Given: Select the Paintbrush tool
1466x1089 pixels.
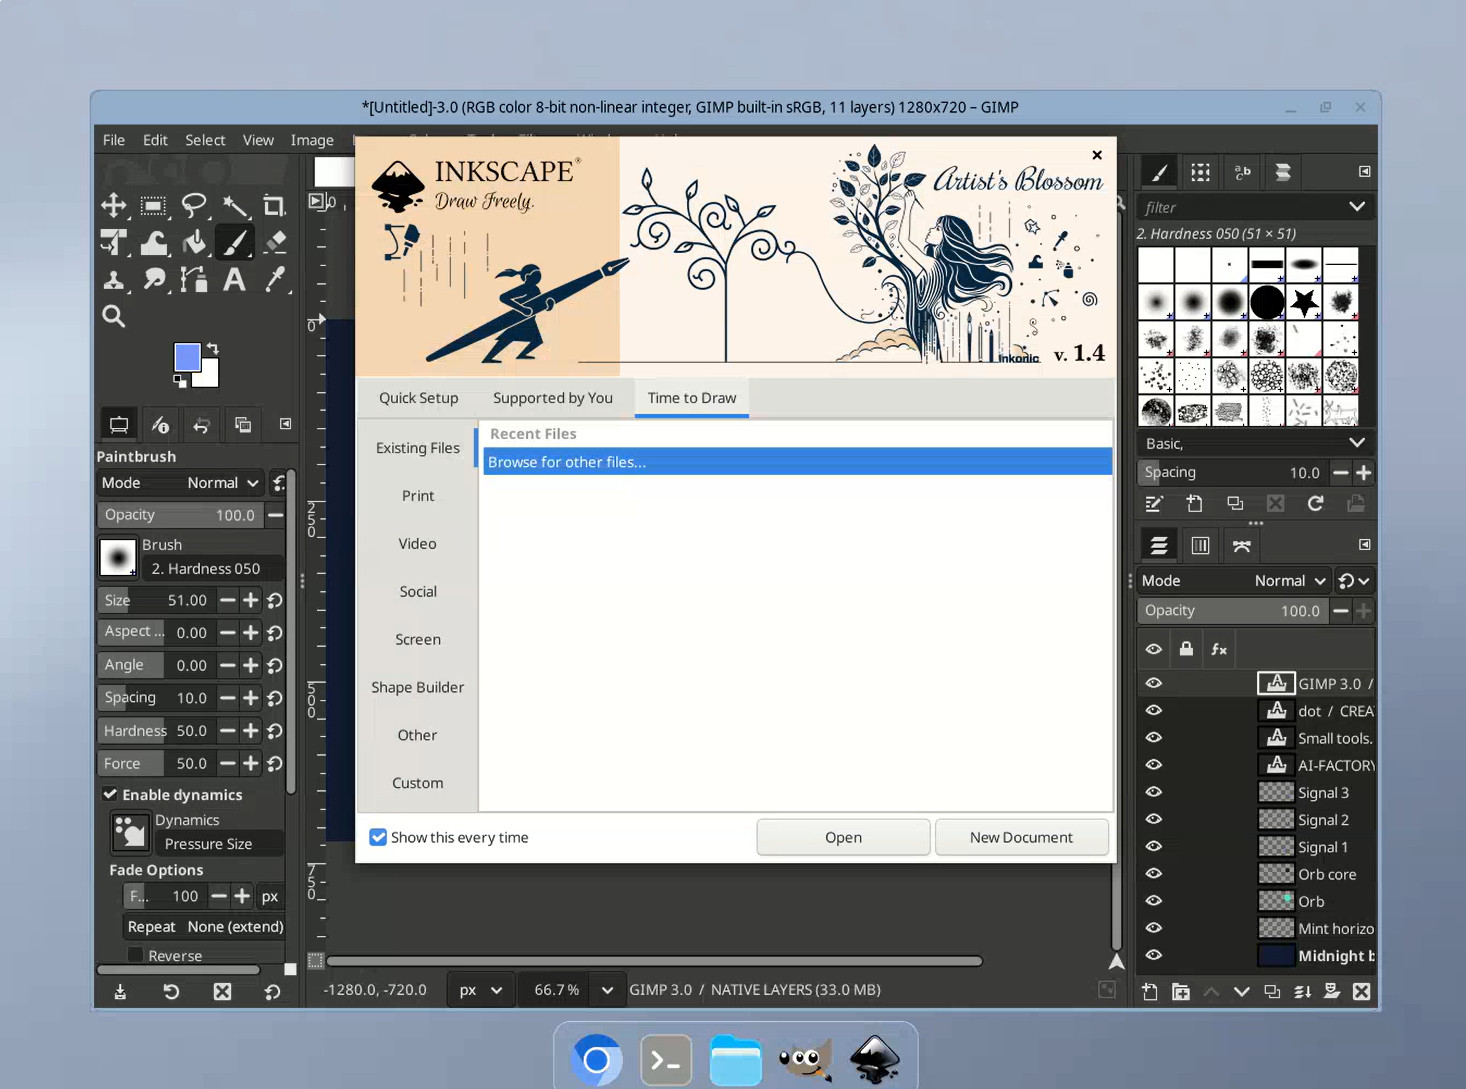Looking at the screenshot, I should click(235, 243).
